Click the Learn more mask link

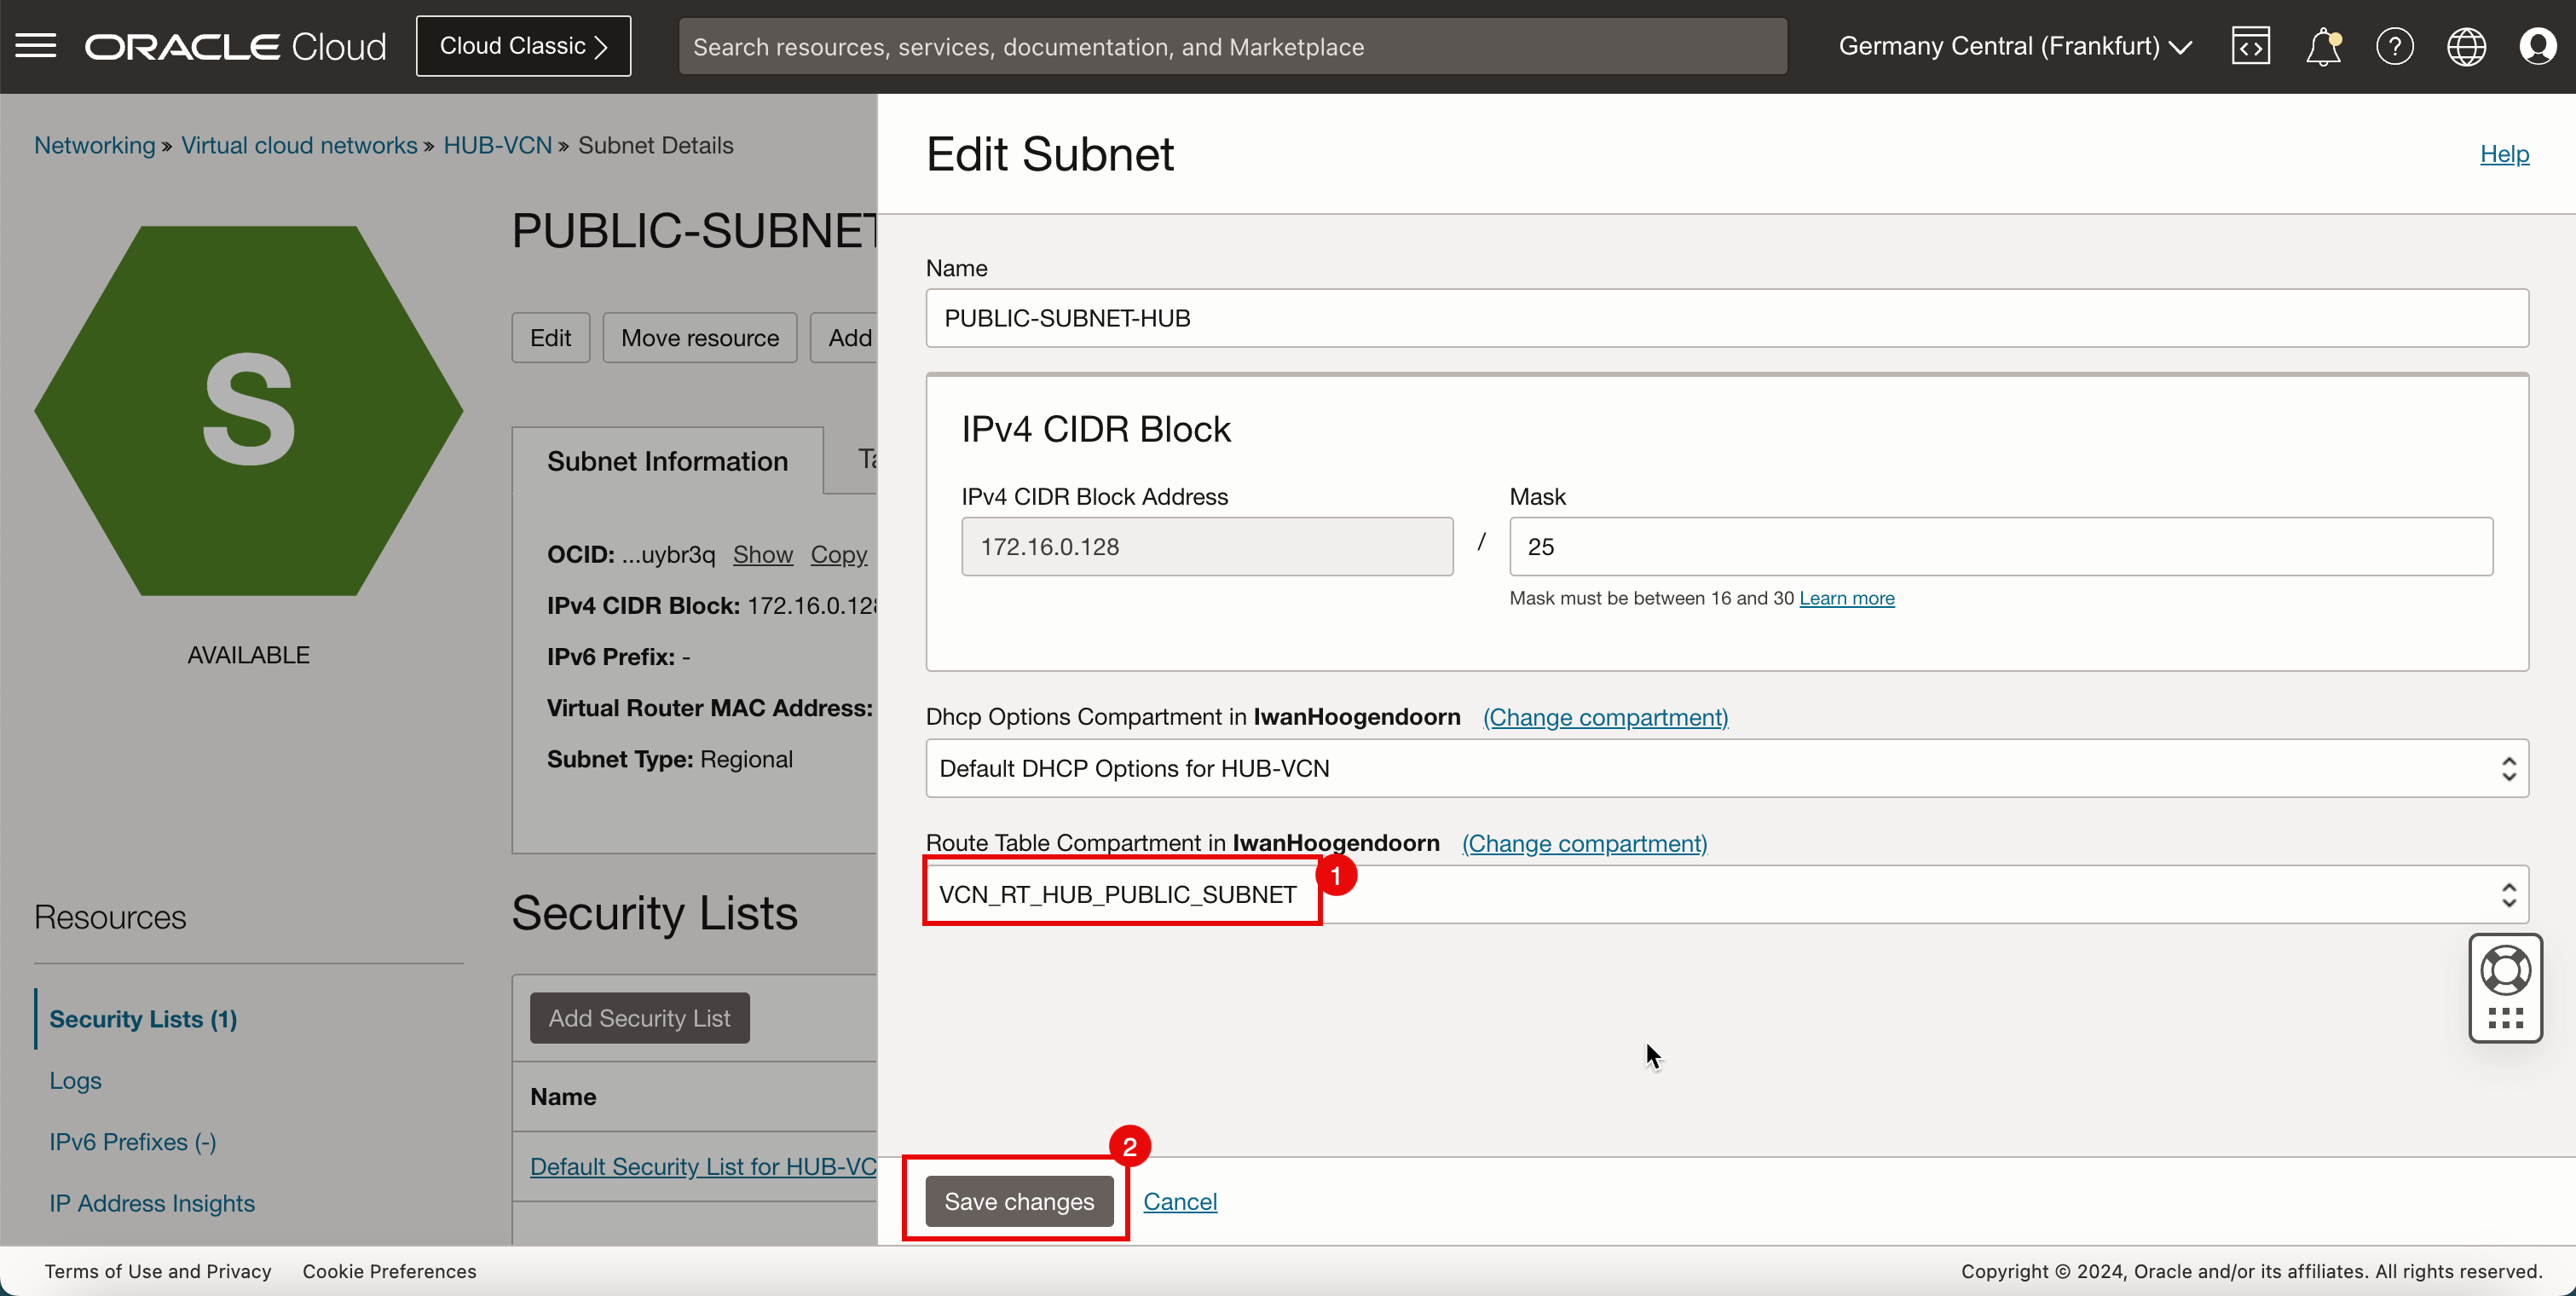[x=1845, y=597]
